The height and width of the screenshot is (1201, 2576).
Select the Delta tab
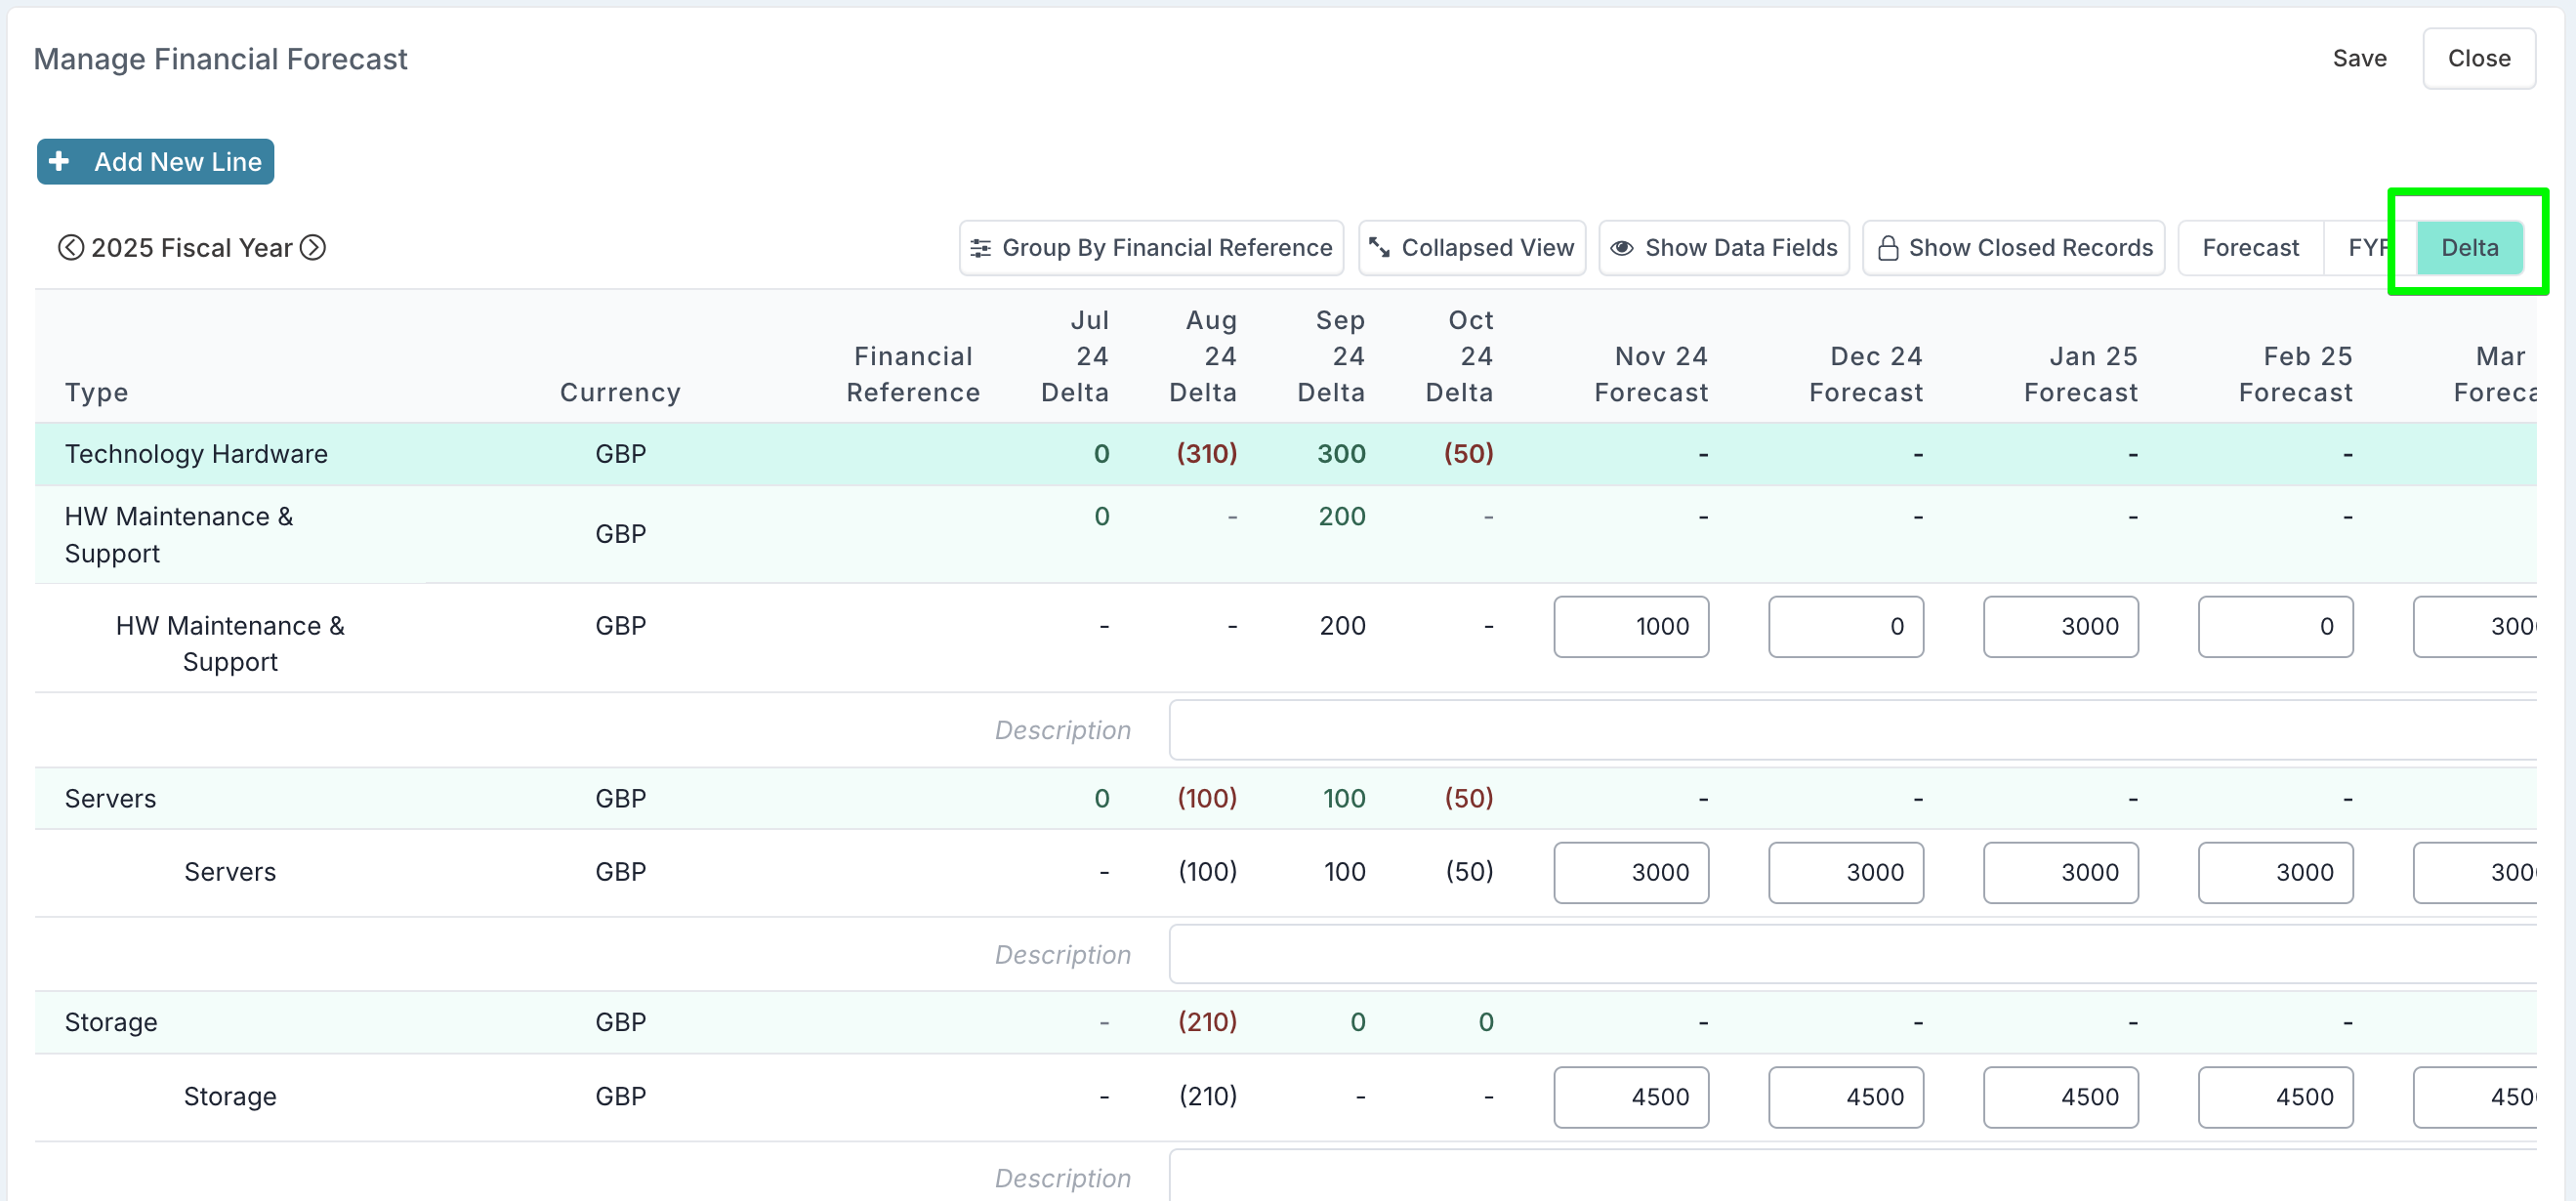coord(2469,248)
